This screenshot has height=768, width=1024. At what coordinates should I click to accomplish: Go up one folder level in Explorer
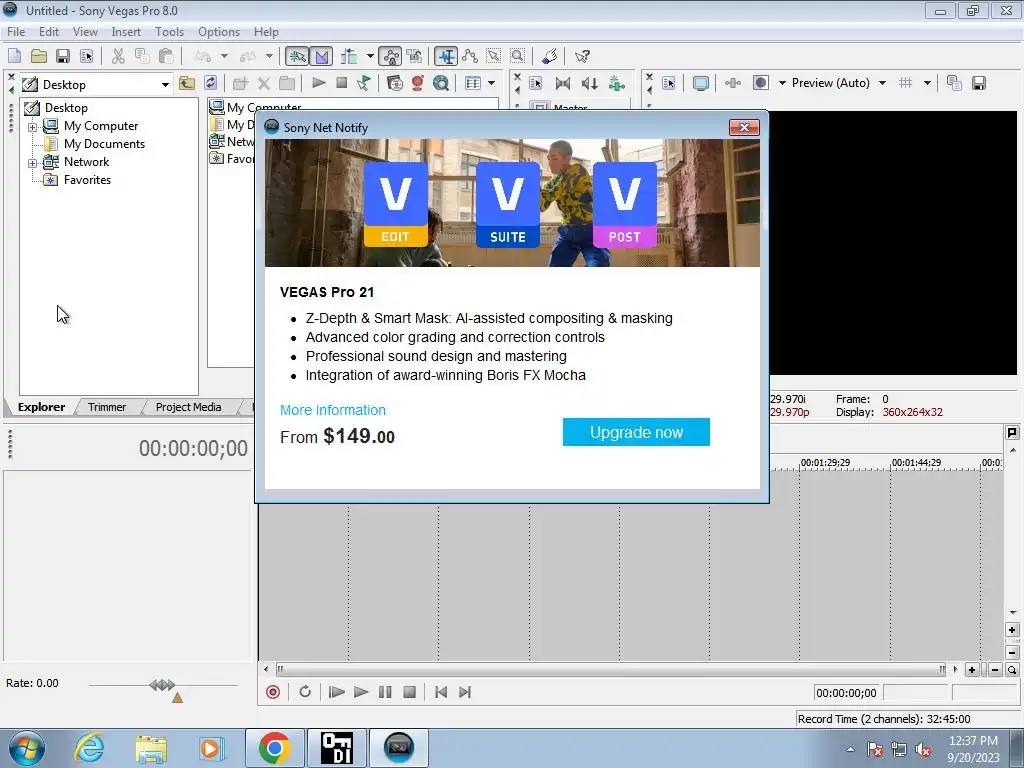point(187,83)
